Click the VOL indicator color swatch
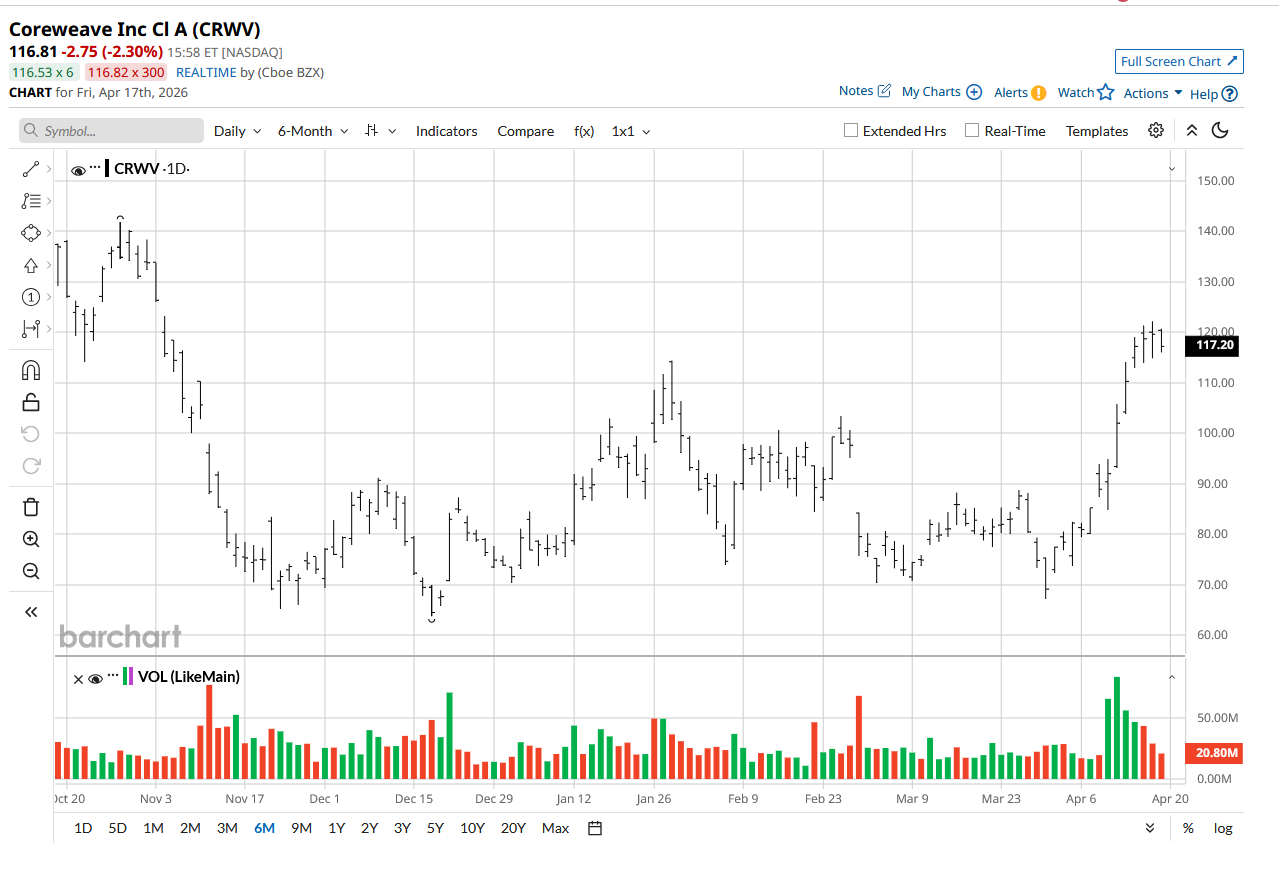Screen dimensions: 1279x878 [128, 676]
